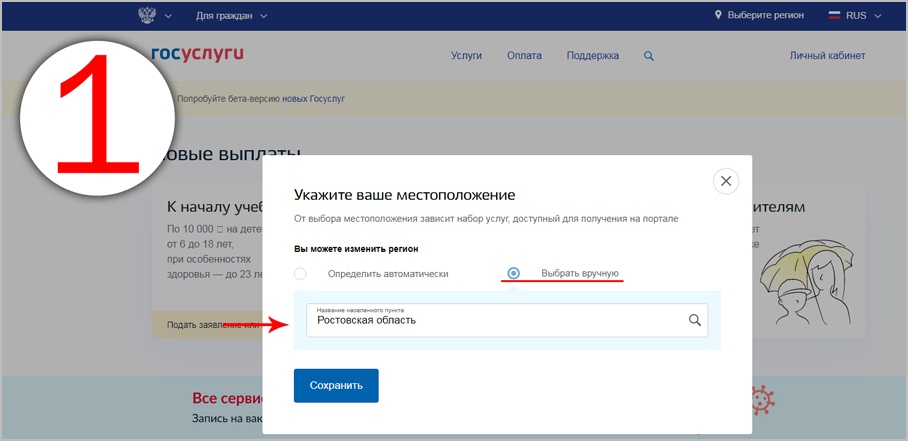Image resolution: width=908 pixels, height=441 pixels.
Task: Open "Выберите регион" in the top bar
Action: (x=766, y=16)
